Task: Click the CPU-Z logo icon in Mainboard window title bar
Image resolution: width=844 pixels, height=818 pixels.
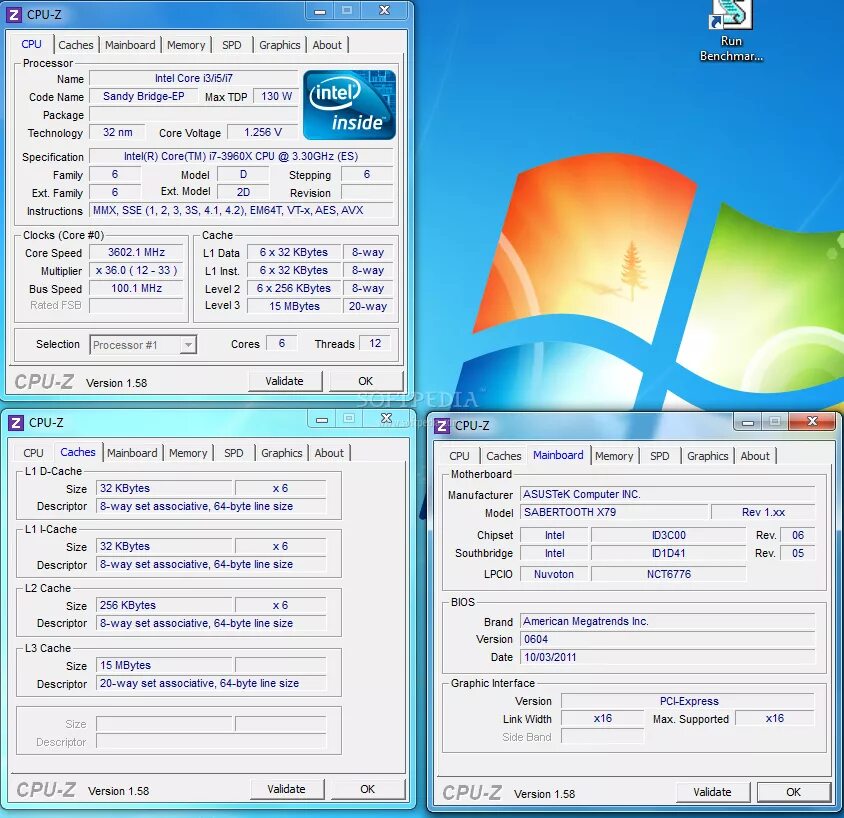Action: tap(441, 426)
